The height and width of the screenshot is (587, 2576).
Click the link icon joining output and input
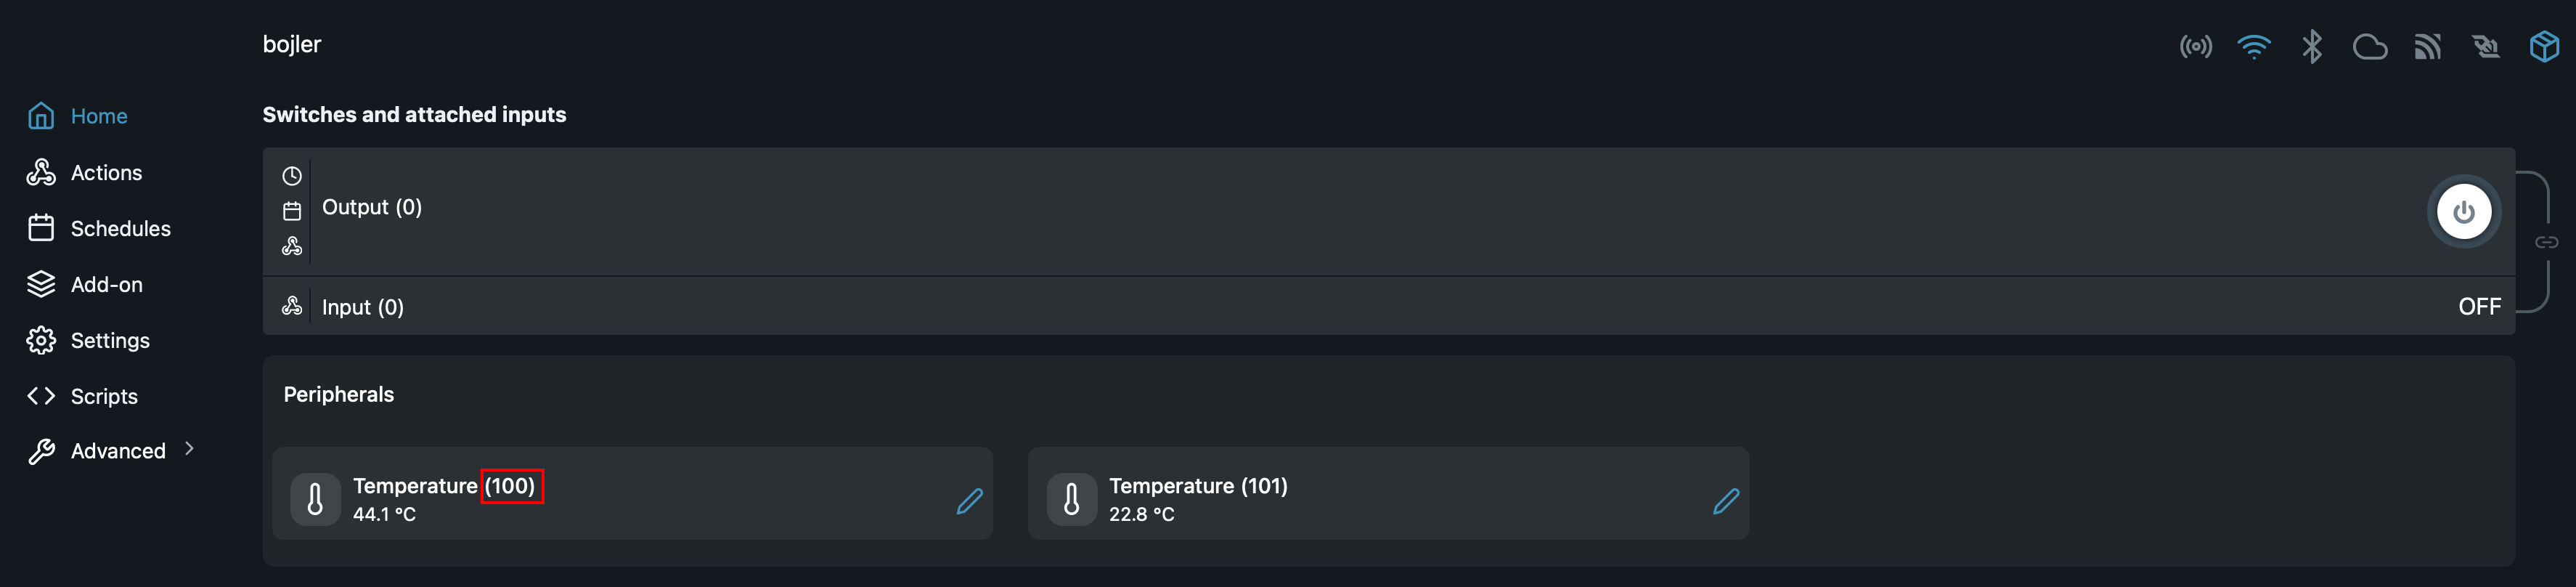coord(2546,242)
